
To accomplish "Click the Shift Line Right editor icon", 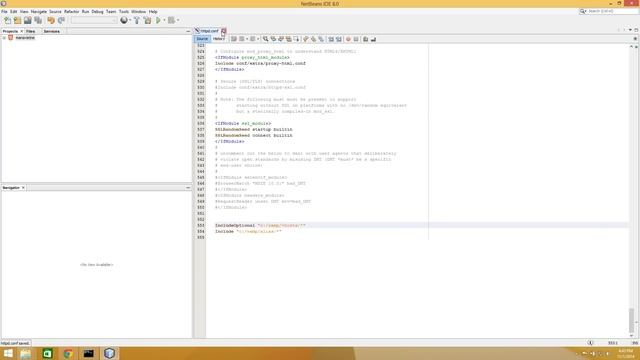I will click(338, 39).
